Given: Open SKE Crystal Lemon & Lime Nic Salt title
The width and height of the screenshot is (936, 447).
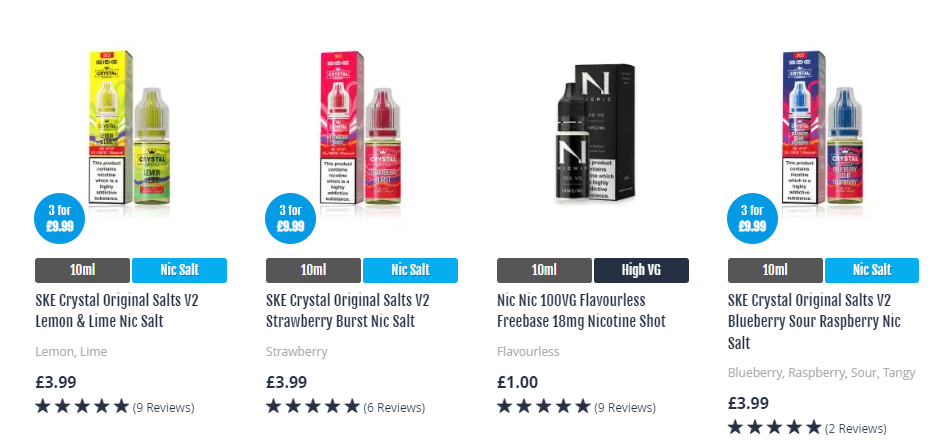Looking at the screenshot, I should click(x=117, y=310).
